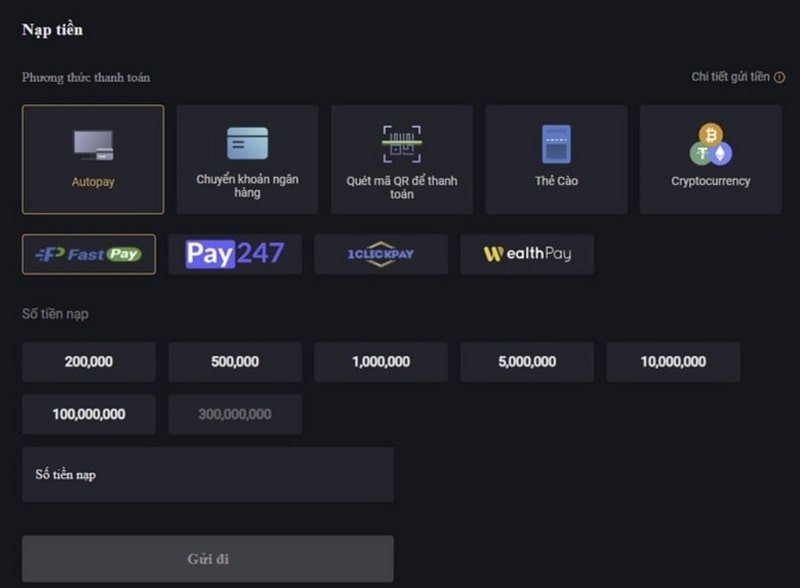Submit with the Gửi đi button
This screenshot has height=588, width=800.
tap(208, 559)
